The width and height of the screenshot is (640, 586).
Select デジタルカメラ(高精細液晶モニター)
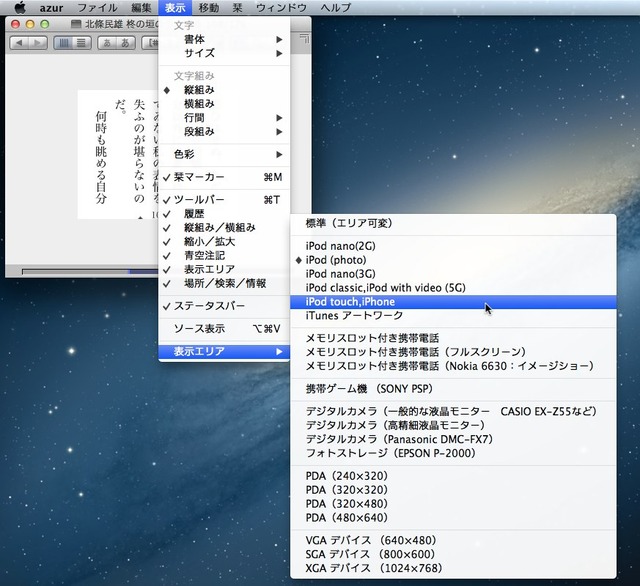click(453, 425)
